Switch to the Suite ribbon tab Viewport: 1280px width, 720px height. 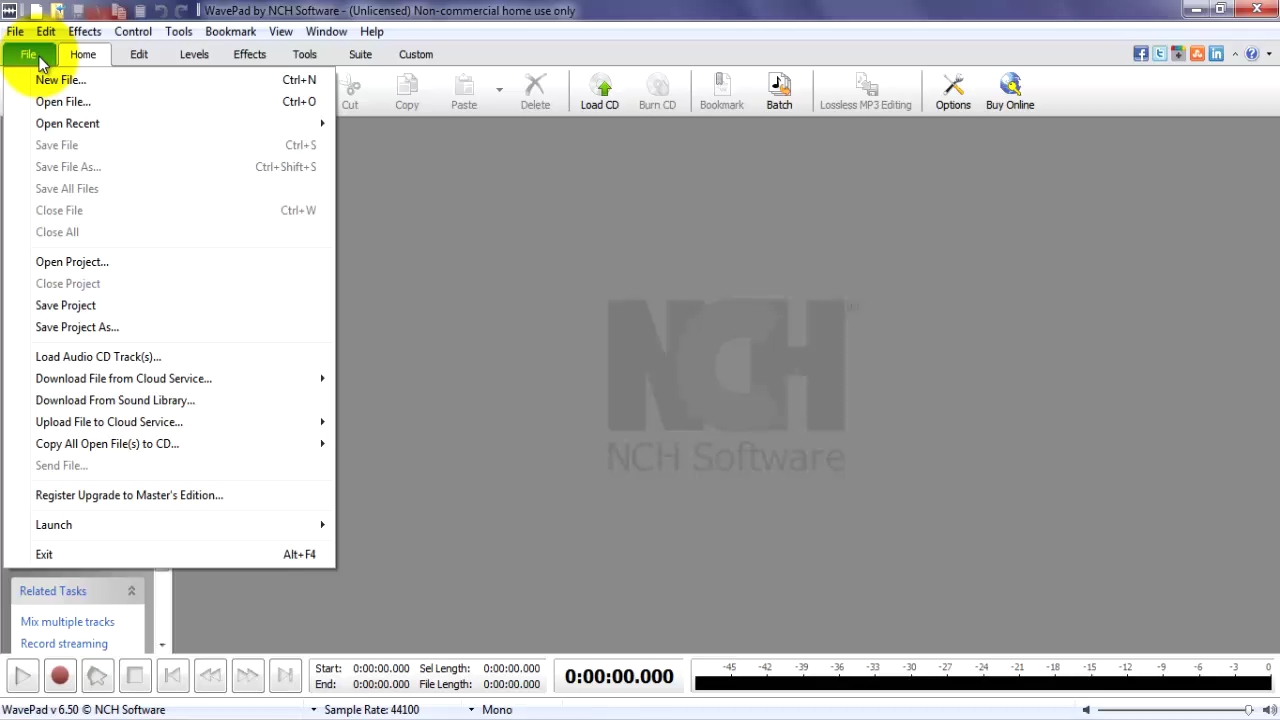360,54
